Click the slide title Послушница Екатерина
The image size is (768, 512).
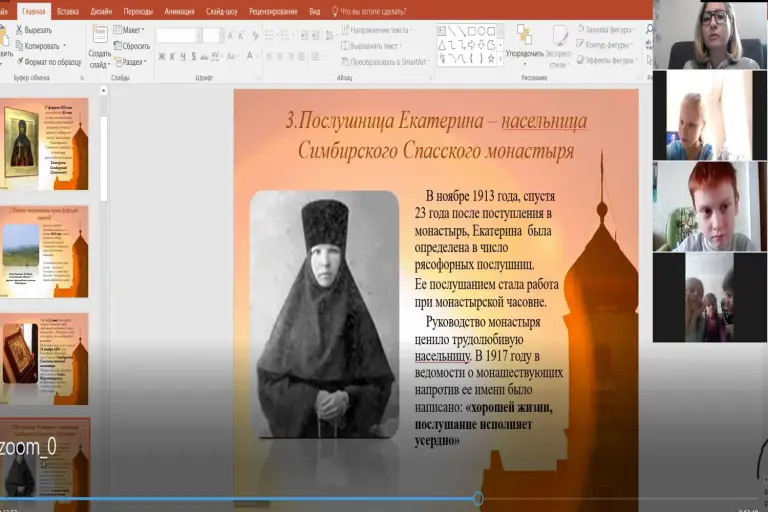tap(436, 135)
